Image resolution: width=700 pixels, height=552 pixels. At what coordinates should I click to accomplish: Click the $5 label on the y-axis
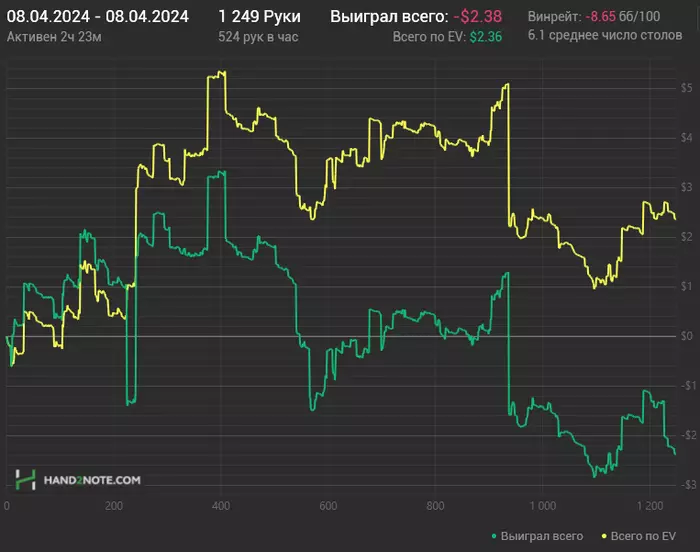coord(687,89)
